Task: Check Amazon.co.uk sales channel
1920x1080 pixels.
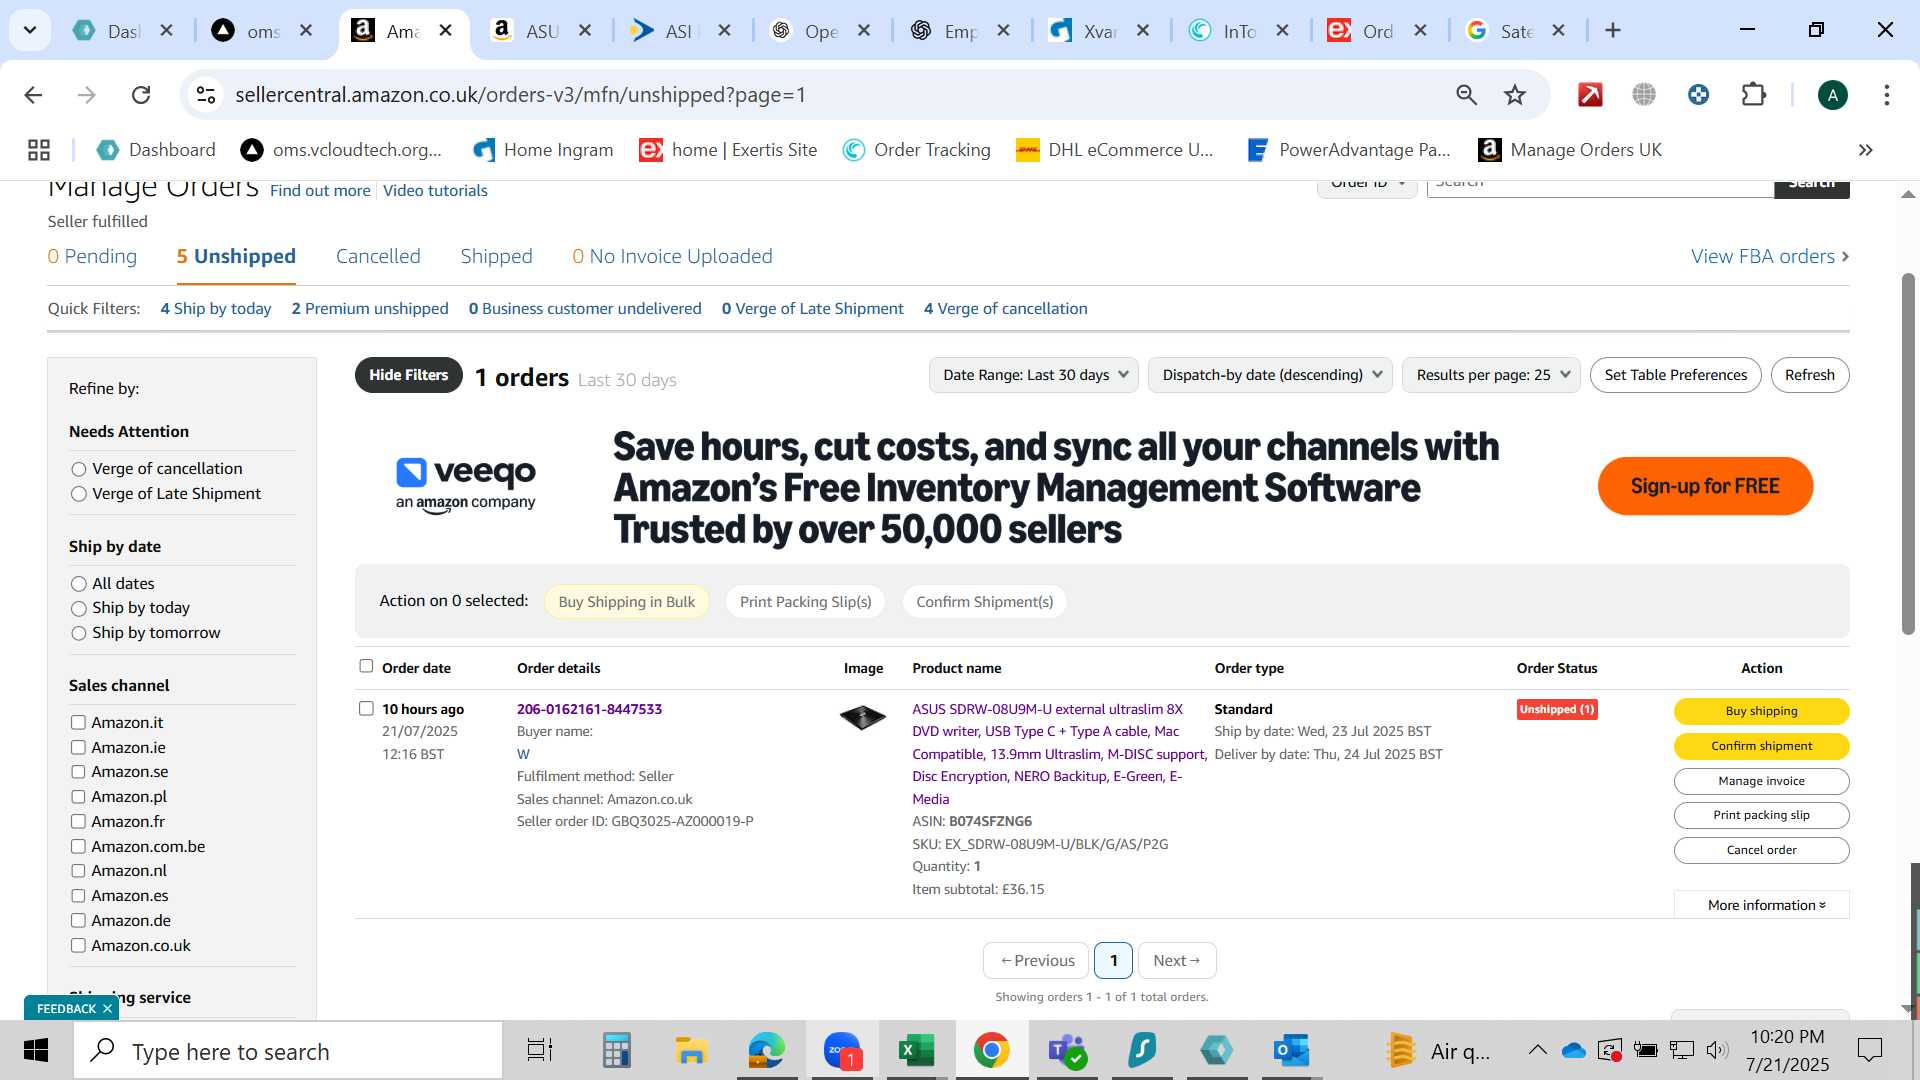Action: (78, 945)
